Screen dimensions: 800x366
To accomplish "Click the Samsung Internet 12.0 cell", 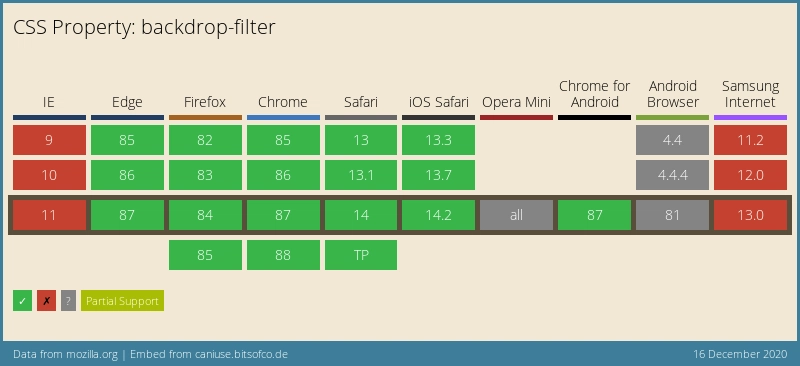I will [750, 175].
